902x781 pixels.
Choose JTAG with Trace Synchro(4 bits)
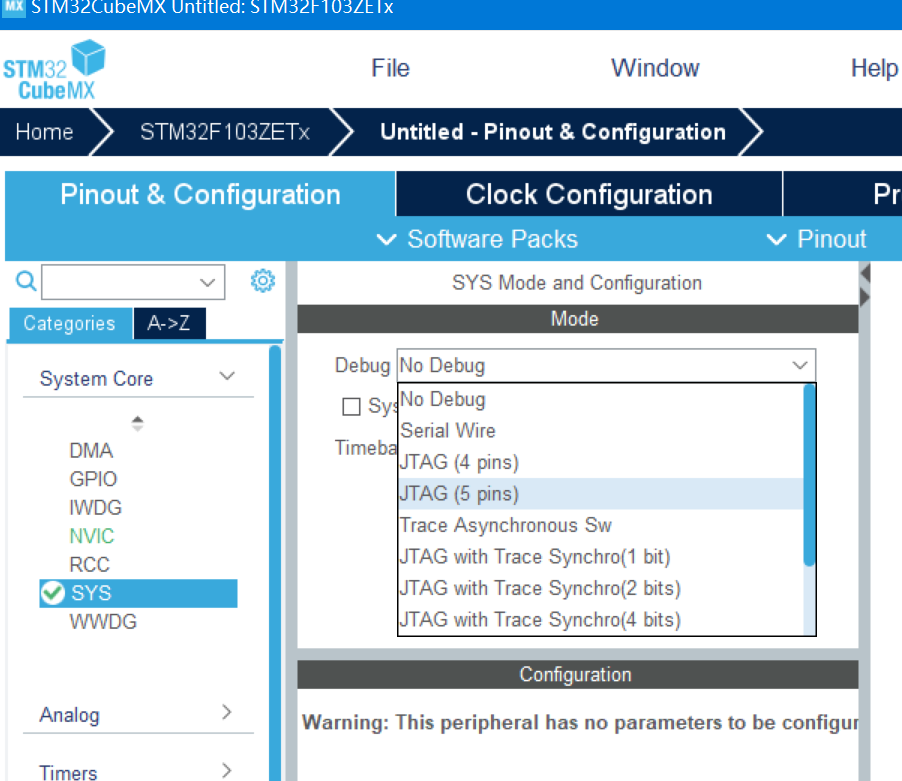(x=601, y=620)
